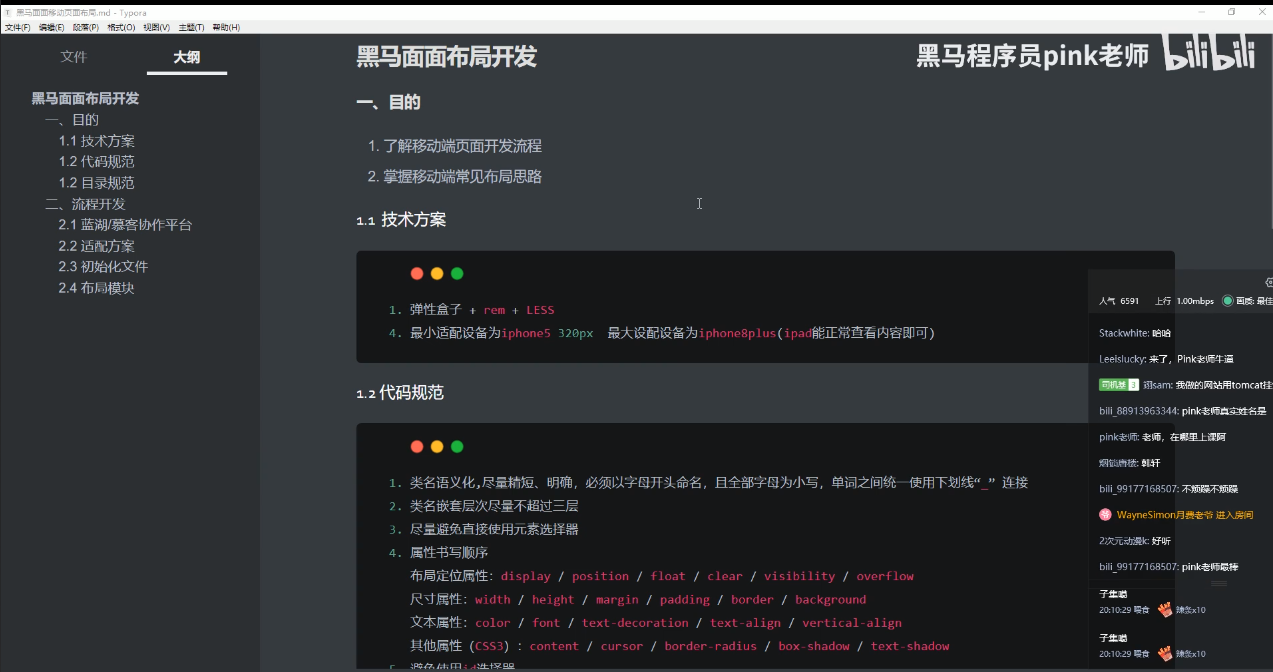This screenshot has width=1273, height=672.
Task: Click the chat message pink老师最棒
Action: pyautogui.click(x=1168, y=567)
